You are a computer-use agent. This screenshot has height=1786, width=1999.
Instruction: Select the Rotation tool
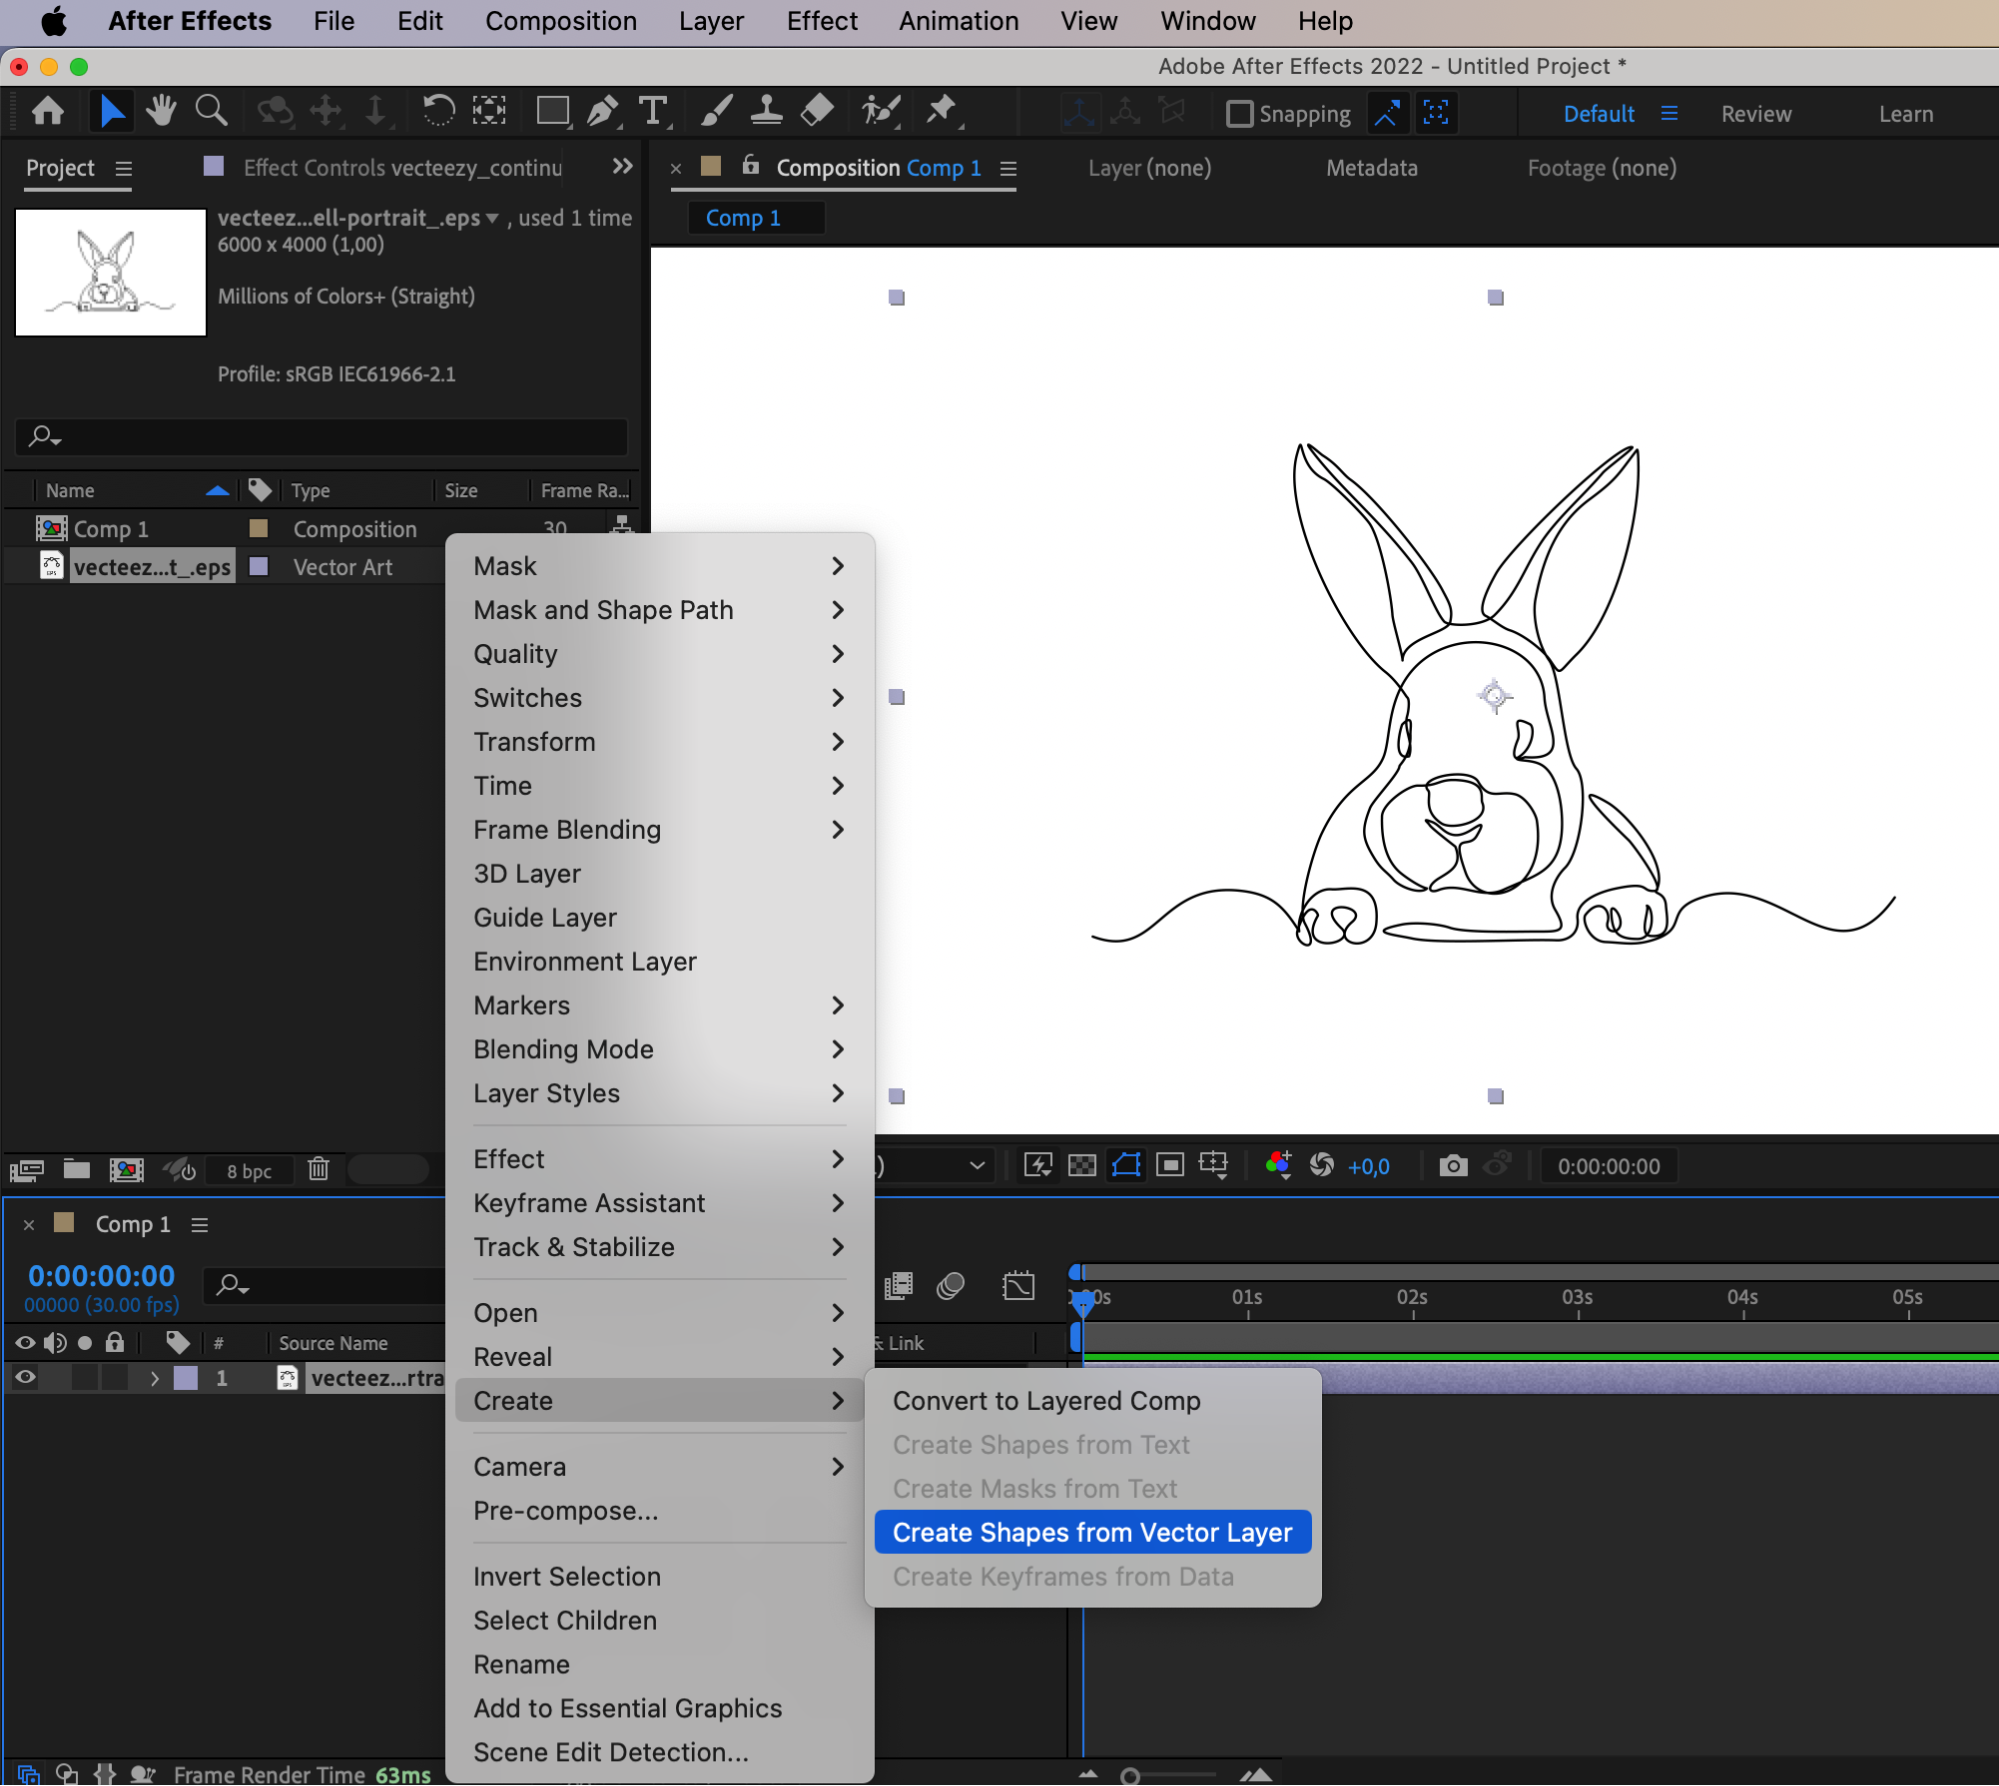438,111
